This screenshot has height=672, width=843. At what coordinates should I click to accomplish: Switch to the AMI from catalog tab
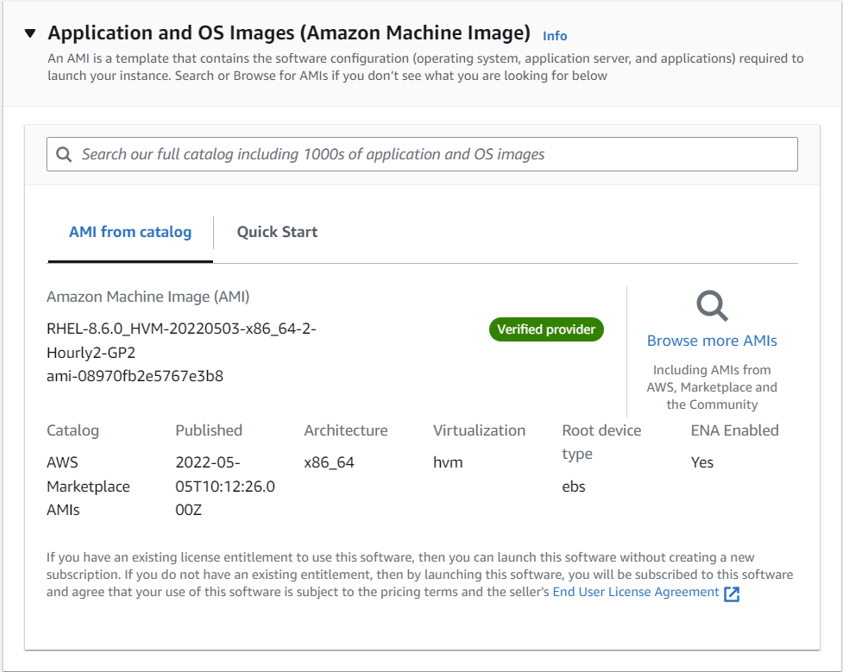pos(130,232)
